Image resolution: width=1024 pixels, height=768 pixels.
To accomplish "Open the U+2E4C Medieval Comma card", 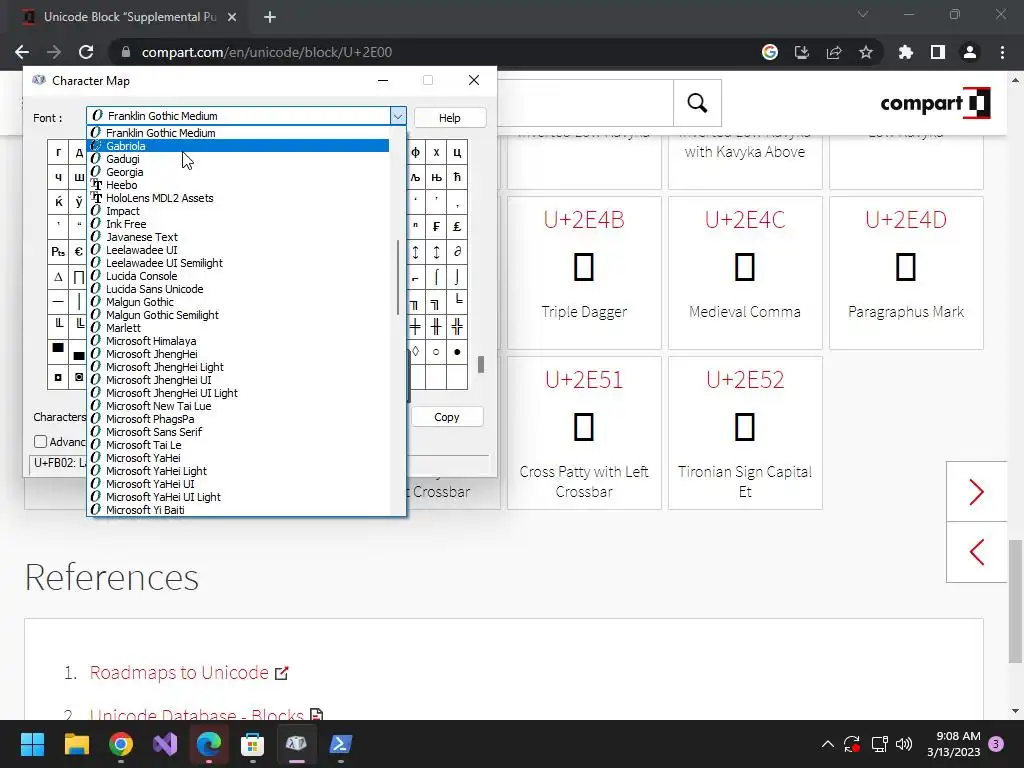I will pyautogui.click(x=745, y=272).
